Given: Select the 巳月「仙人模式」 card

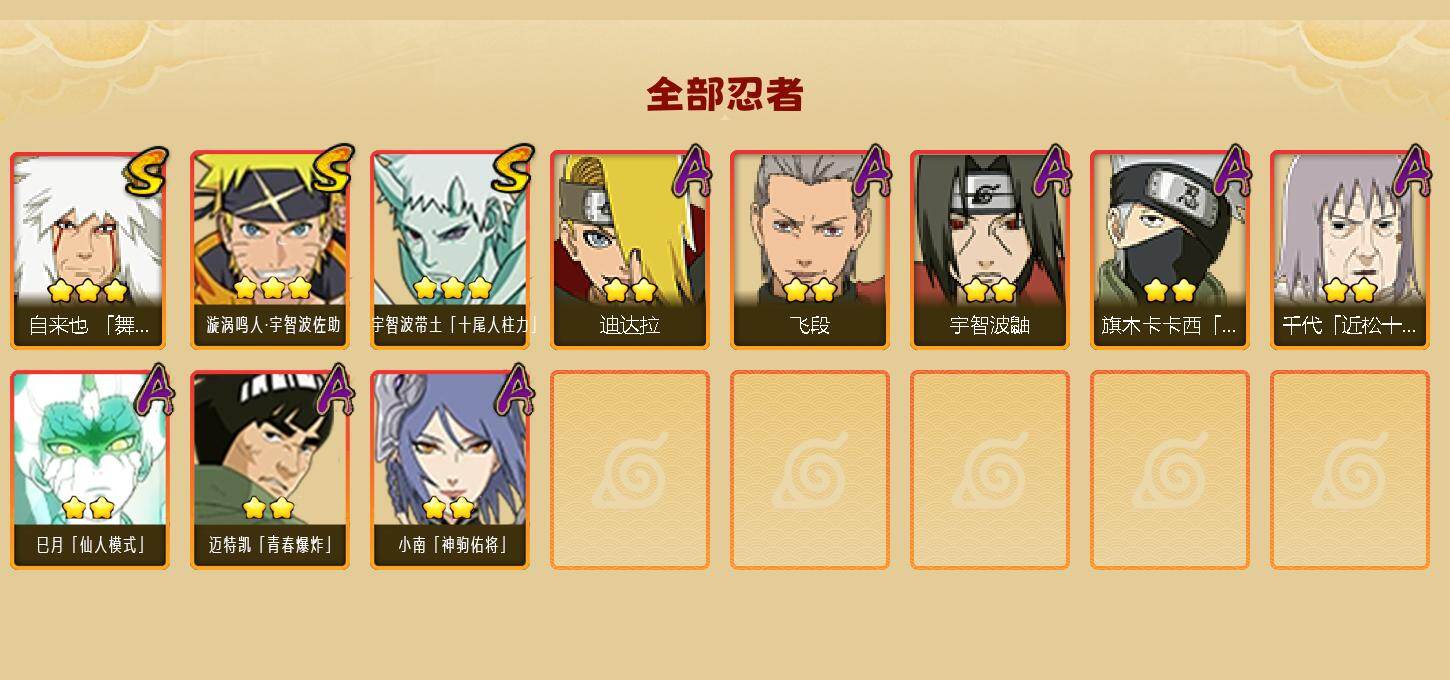Looking at the screenshot, I should pyautogui.click(x=90, y=470).
